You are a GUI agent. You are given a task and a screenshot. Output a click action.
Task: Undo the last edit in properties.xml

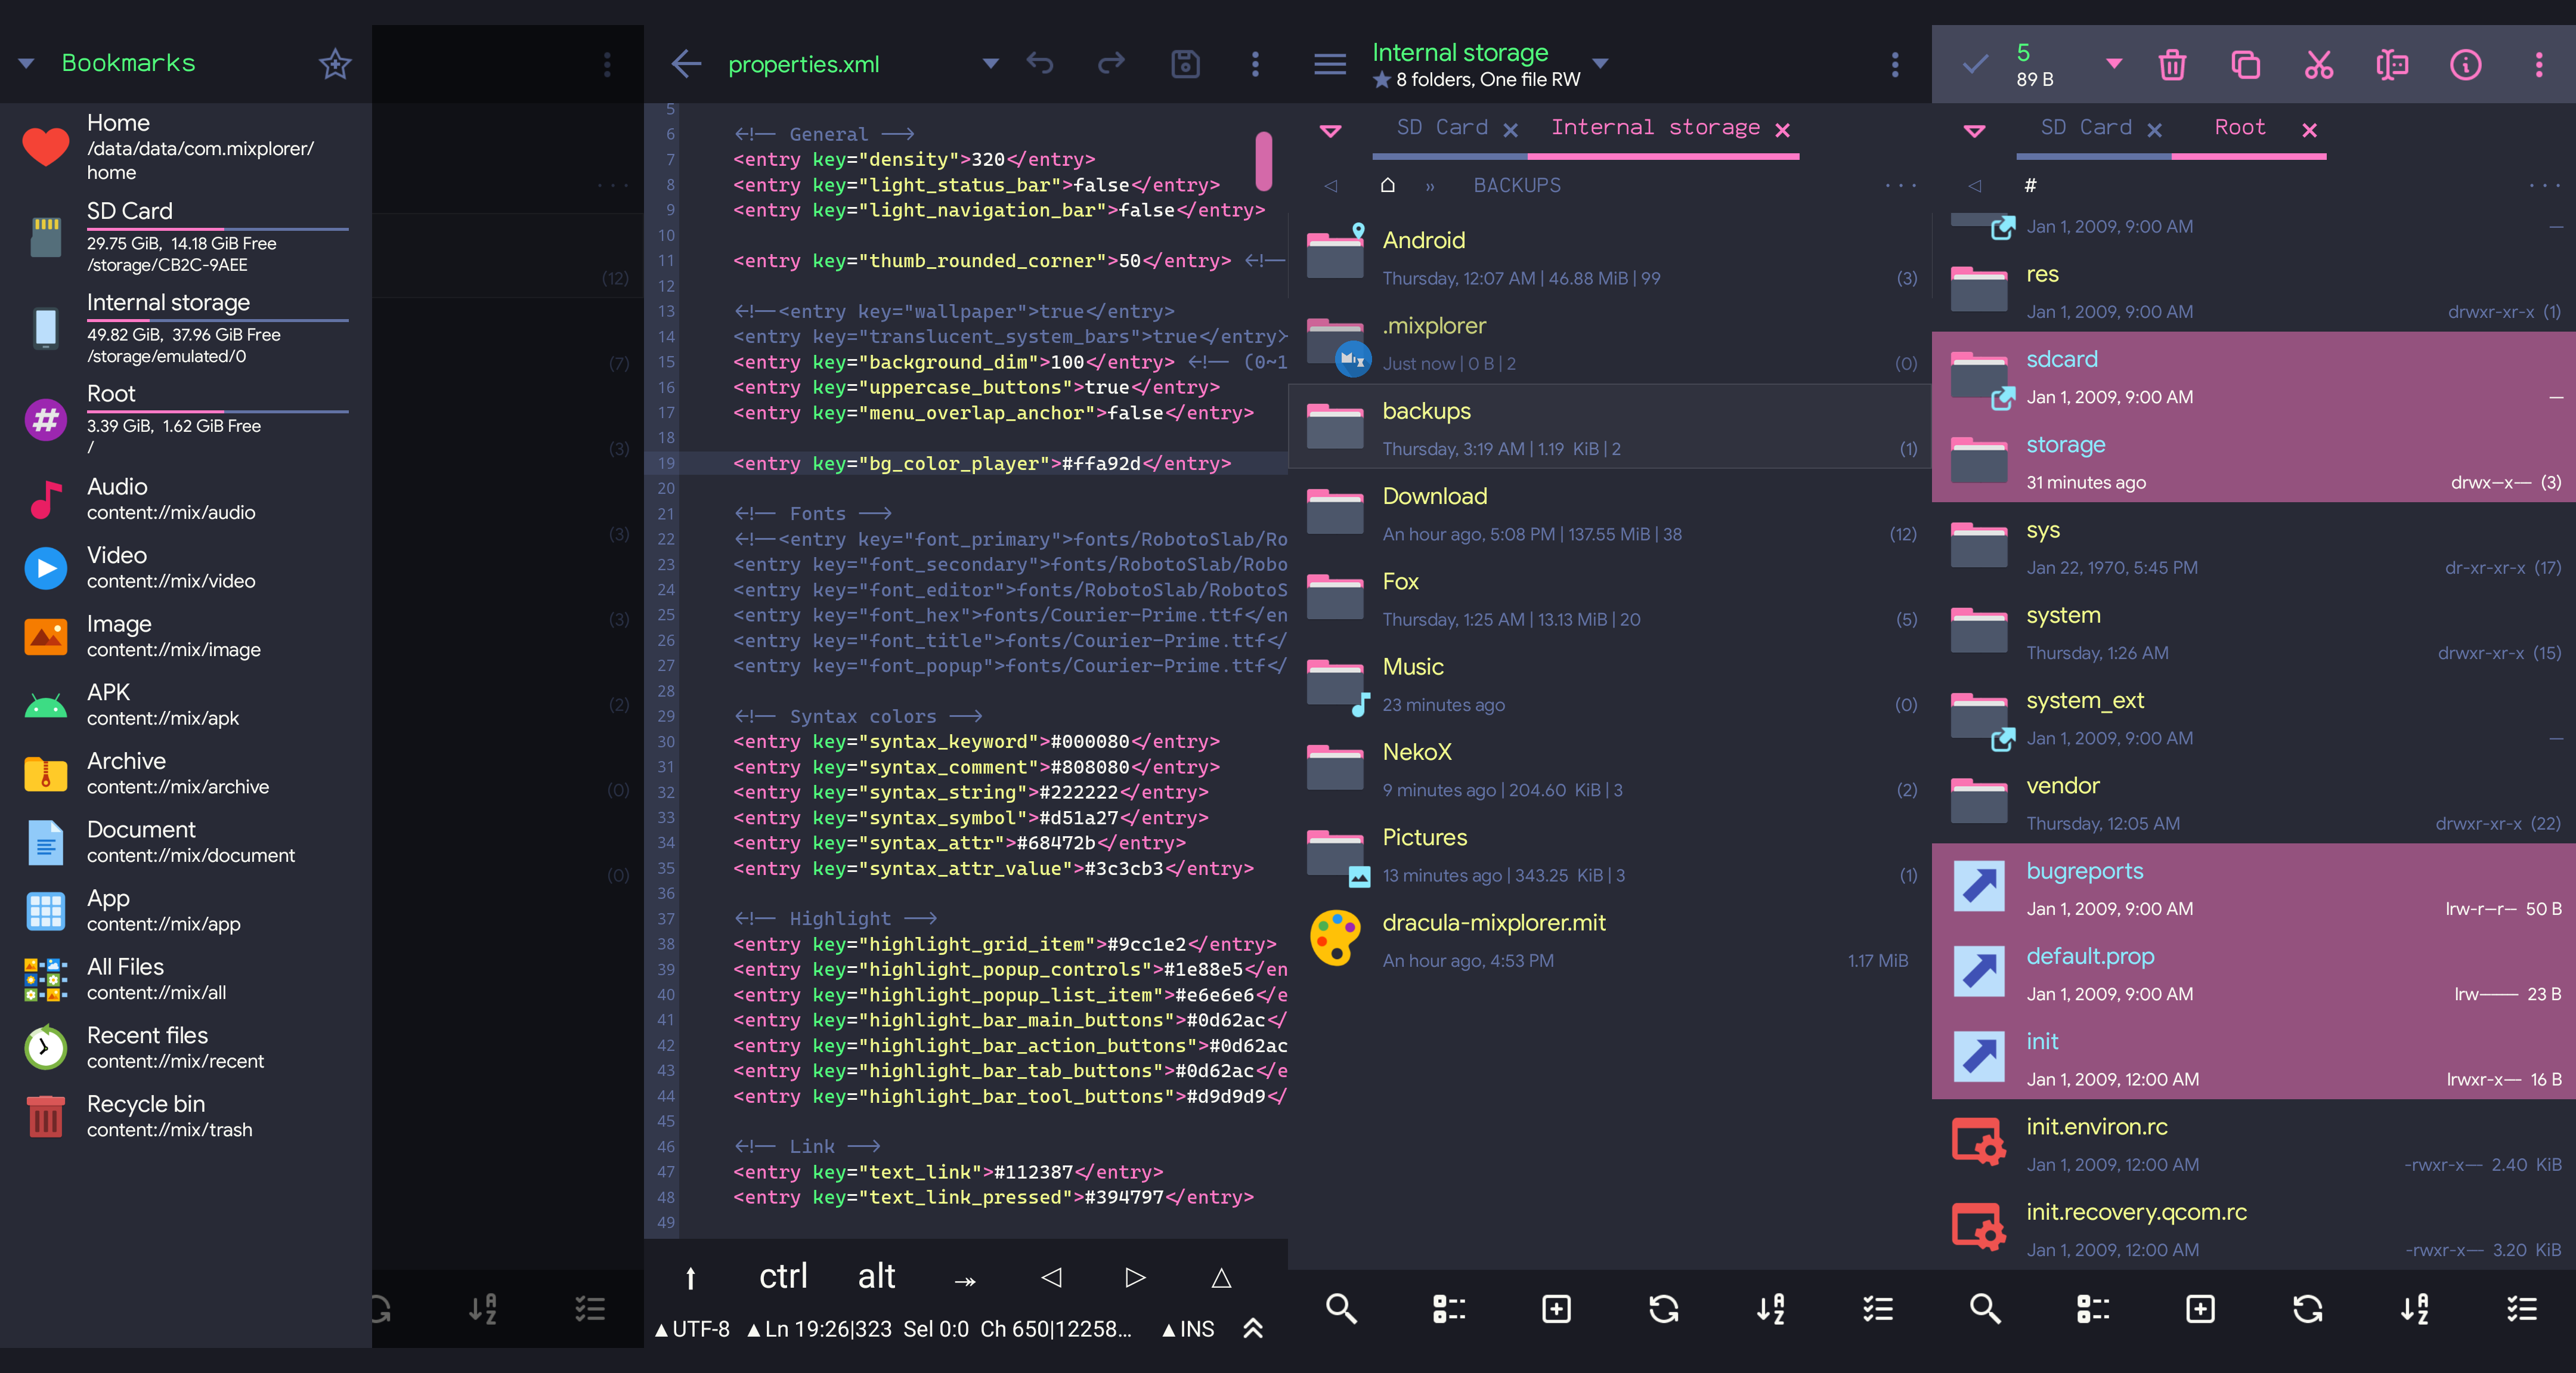[x=1040, y=65]
